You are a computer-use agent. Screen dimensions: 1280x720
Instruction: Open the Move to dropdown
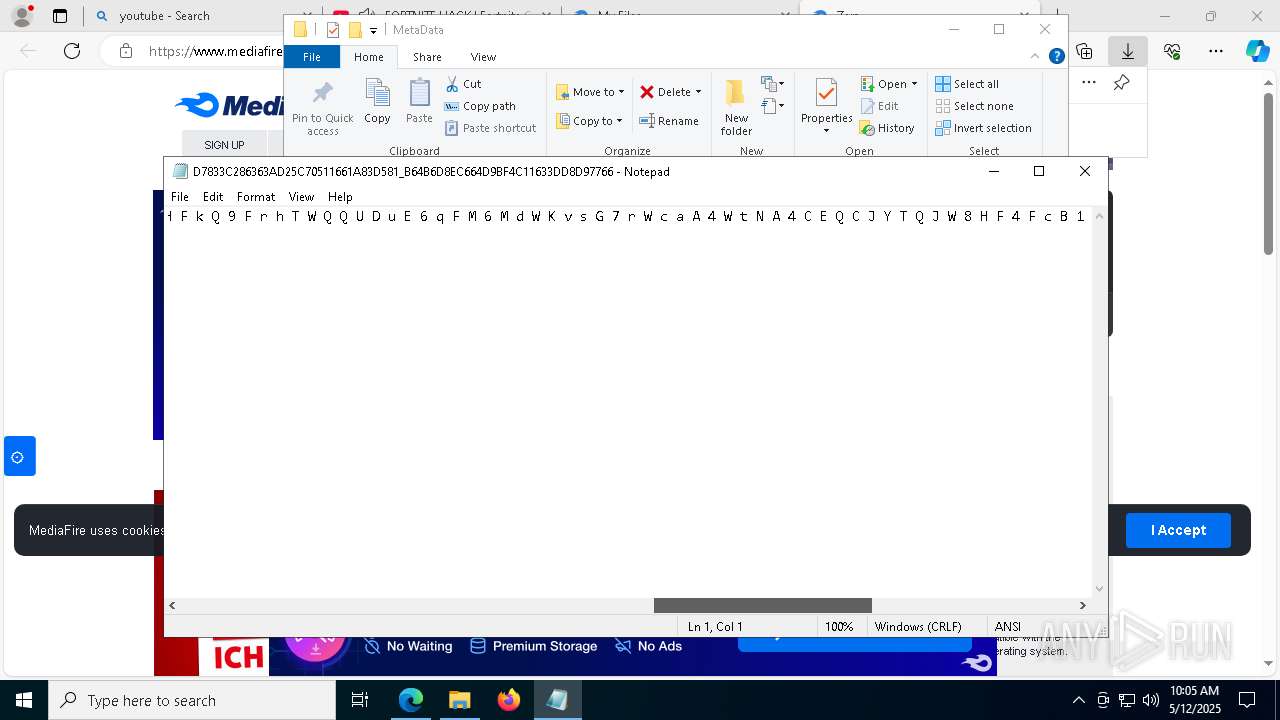pyautogui.click(x=590, y=92)
